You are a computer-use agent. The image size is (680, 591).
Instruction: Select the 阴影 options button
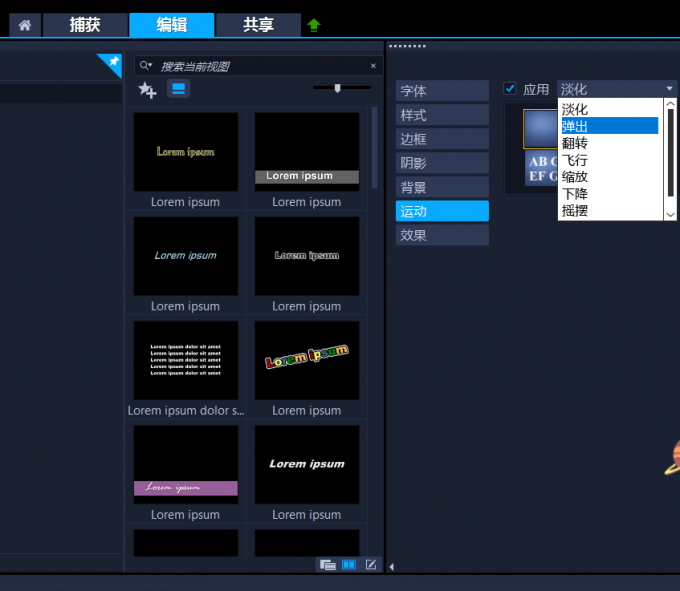click(x=442, y=163)
